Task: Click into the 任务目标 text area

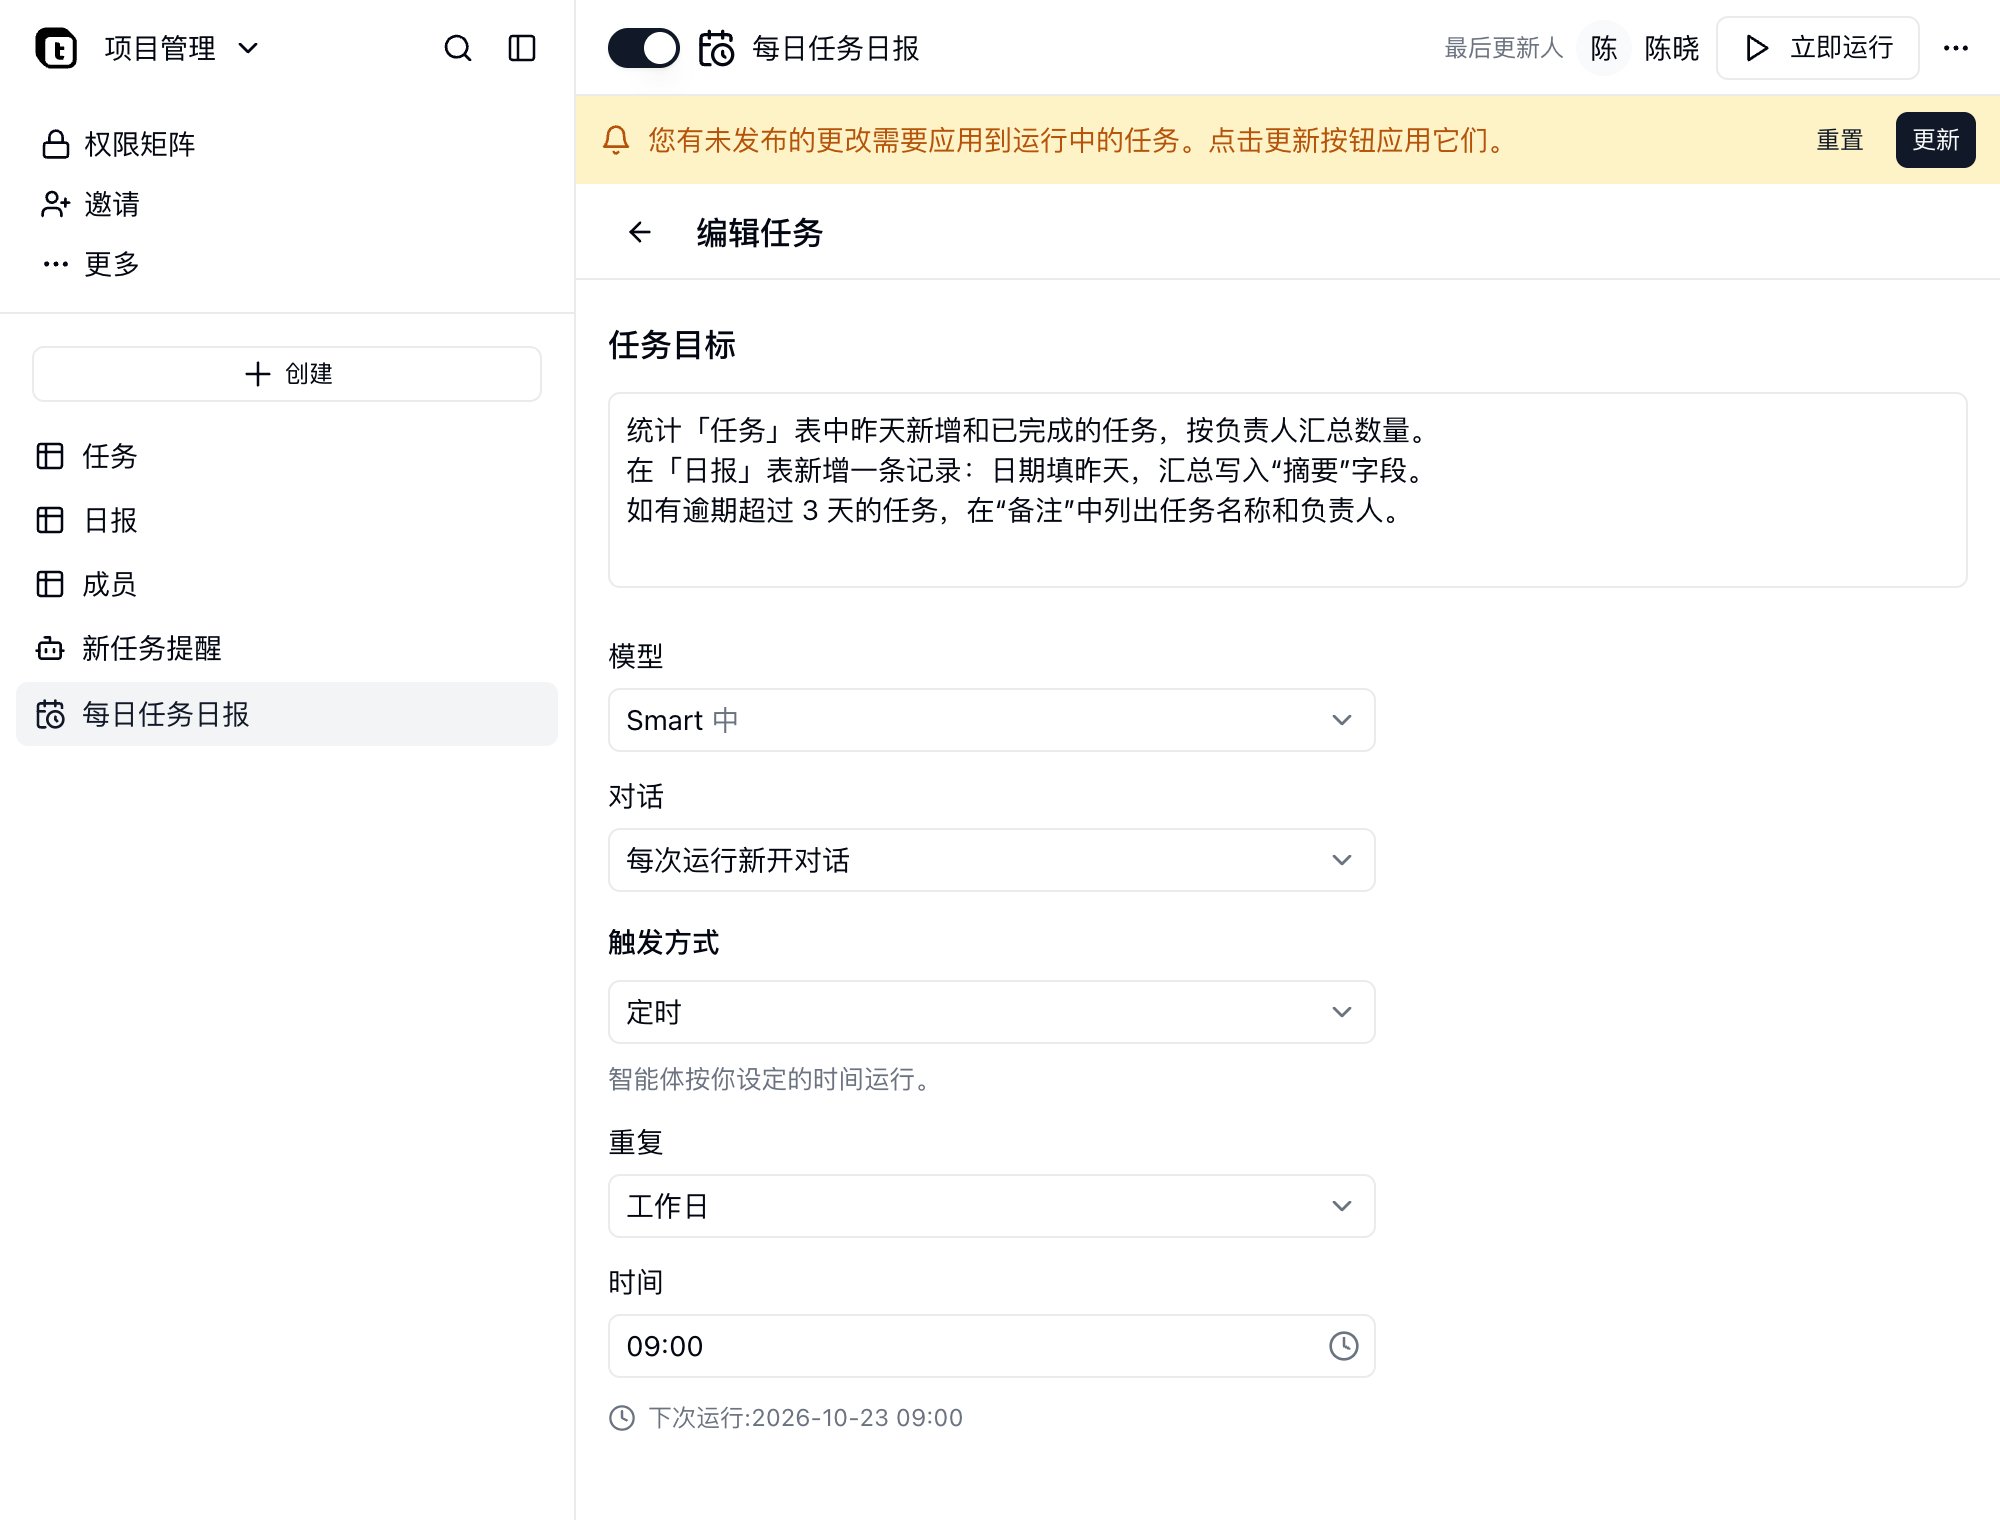Action: click(x=1287, y=490)
